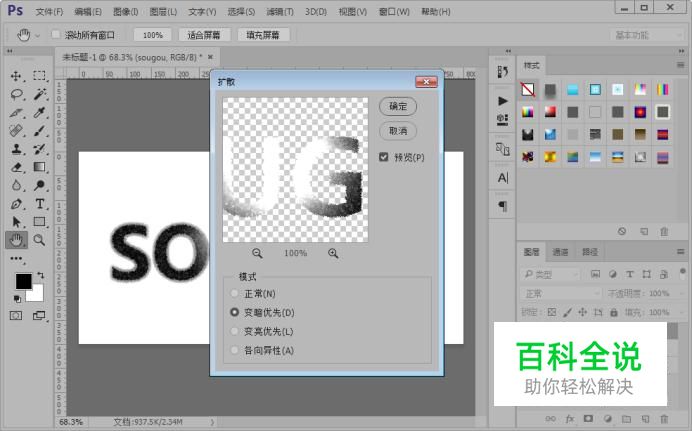This screenshot has height=431, width=692.
Task: Zoom out the Diffuse preview
Action: click(257, 253)
